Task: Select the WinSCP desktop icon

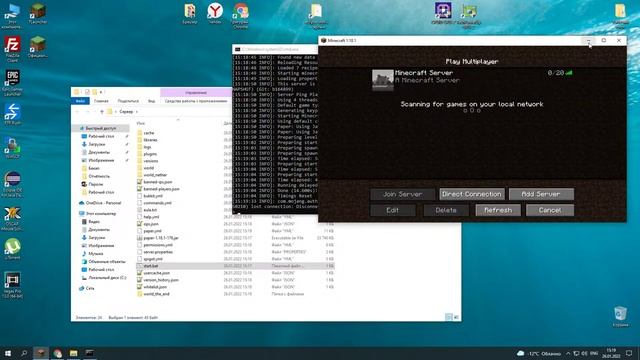Action: 12,148
